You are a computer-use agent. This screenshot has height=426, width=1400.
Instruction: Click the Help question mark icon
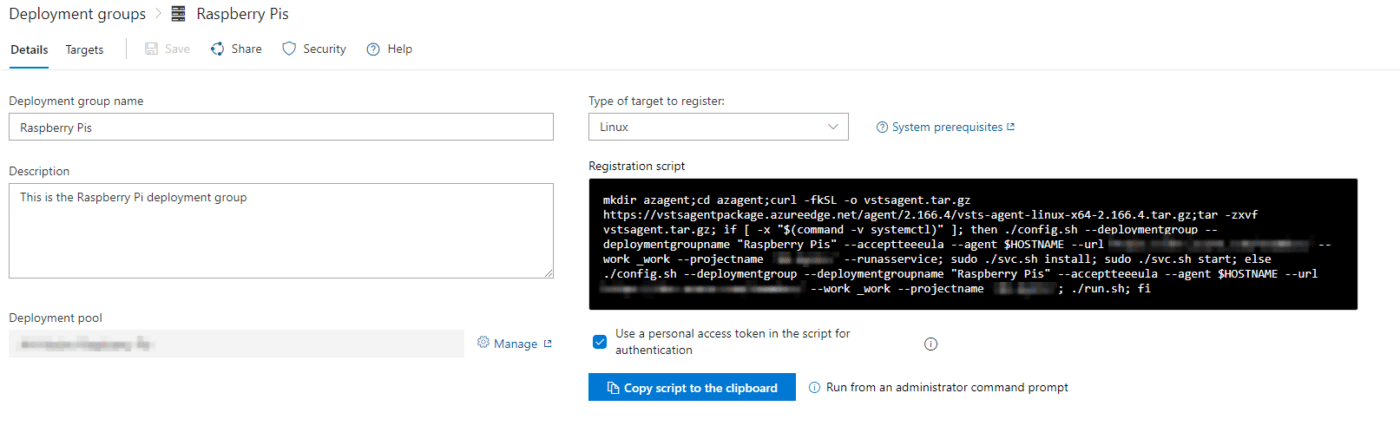pos(373,49)
